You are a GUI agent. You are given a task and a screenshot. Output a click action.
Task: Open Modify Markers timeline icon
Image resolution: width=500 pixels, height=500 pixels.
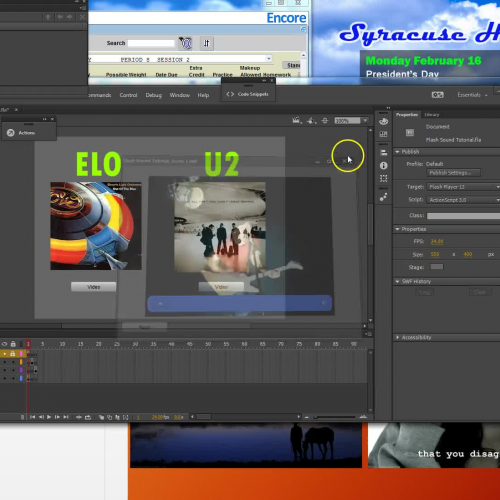pyautogui.click(x=126, y=417)
